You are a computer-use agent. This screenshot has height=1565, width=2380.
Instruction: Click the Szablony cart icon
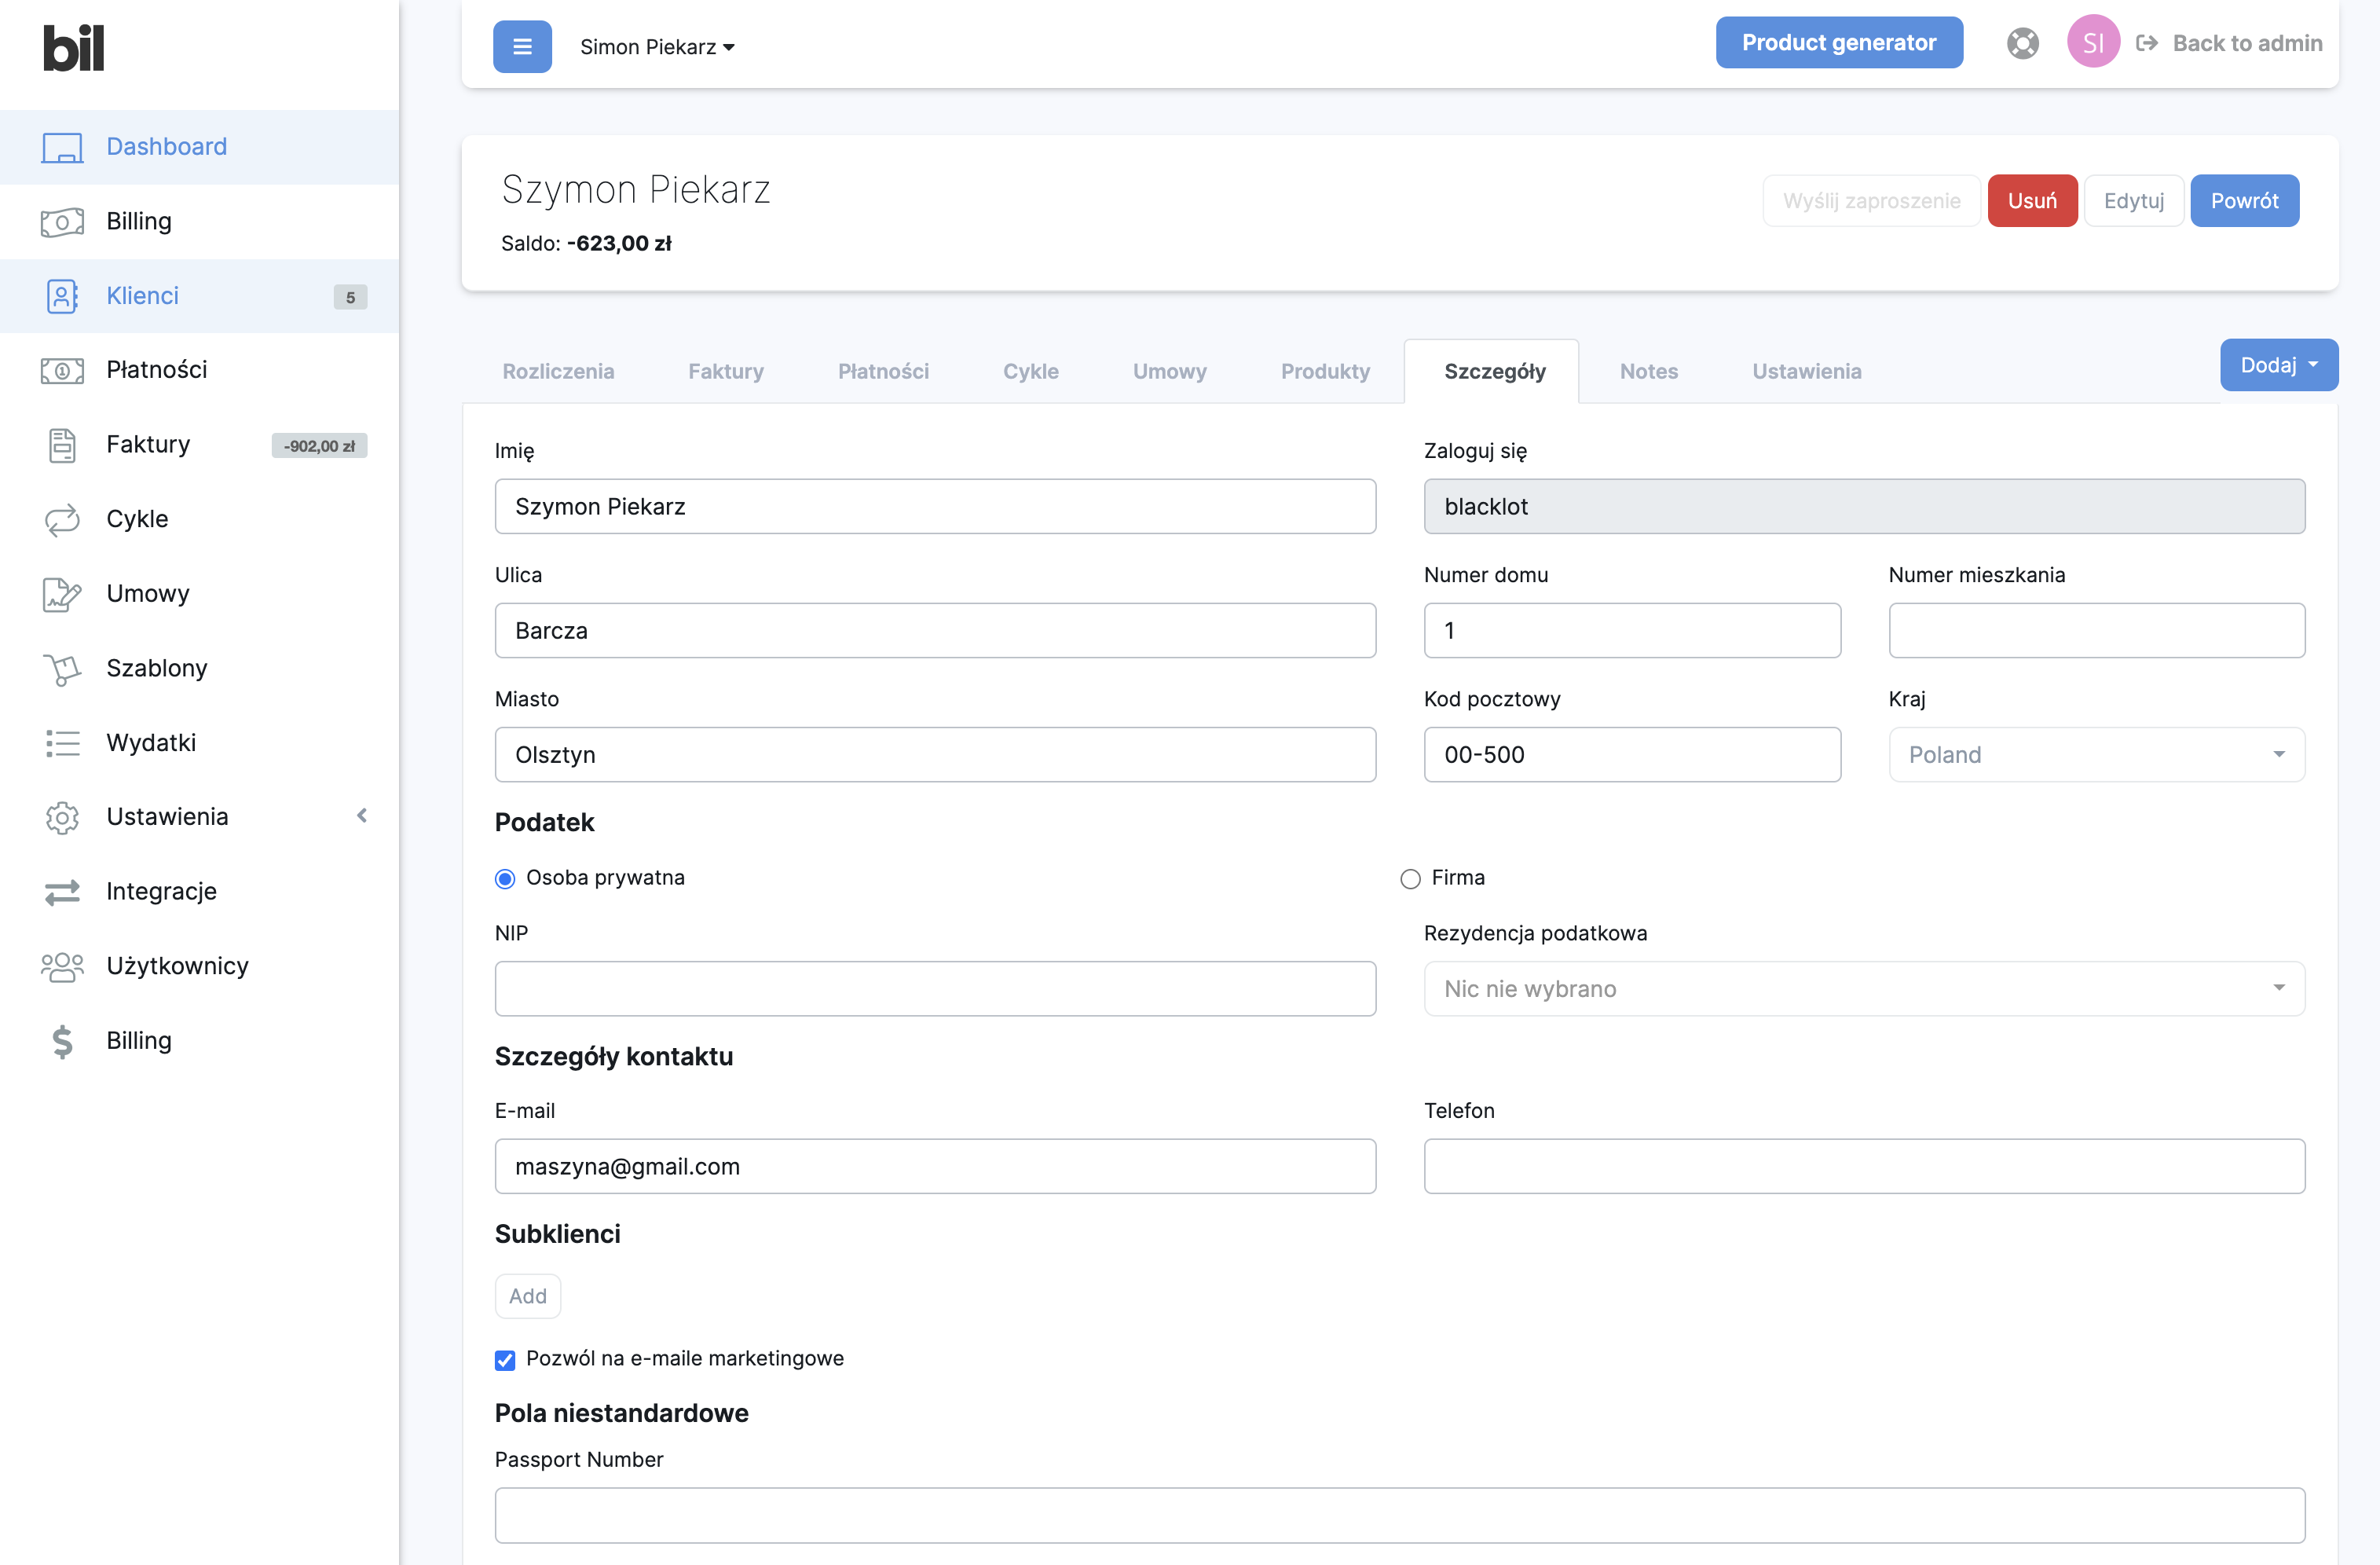(62, 668)
